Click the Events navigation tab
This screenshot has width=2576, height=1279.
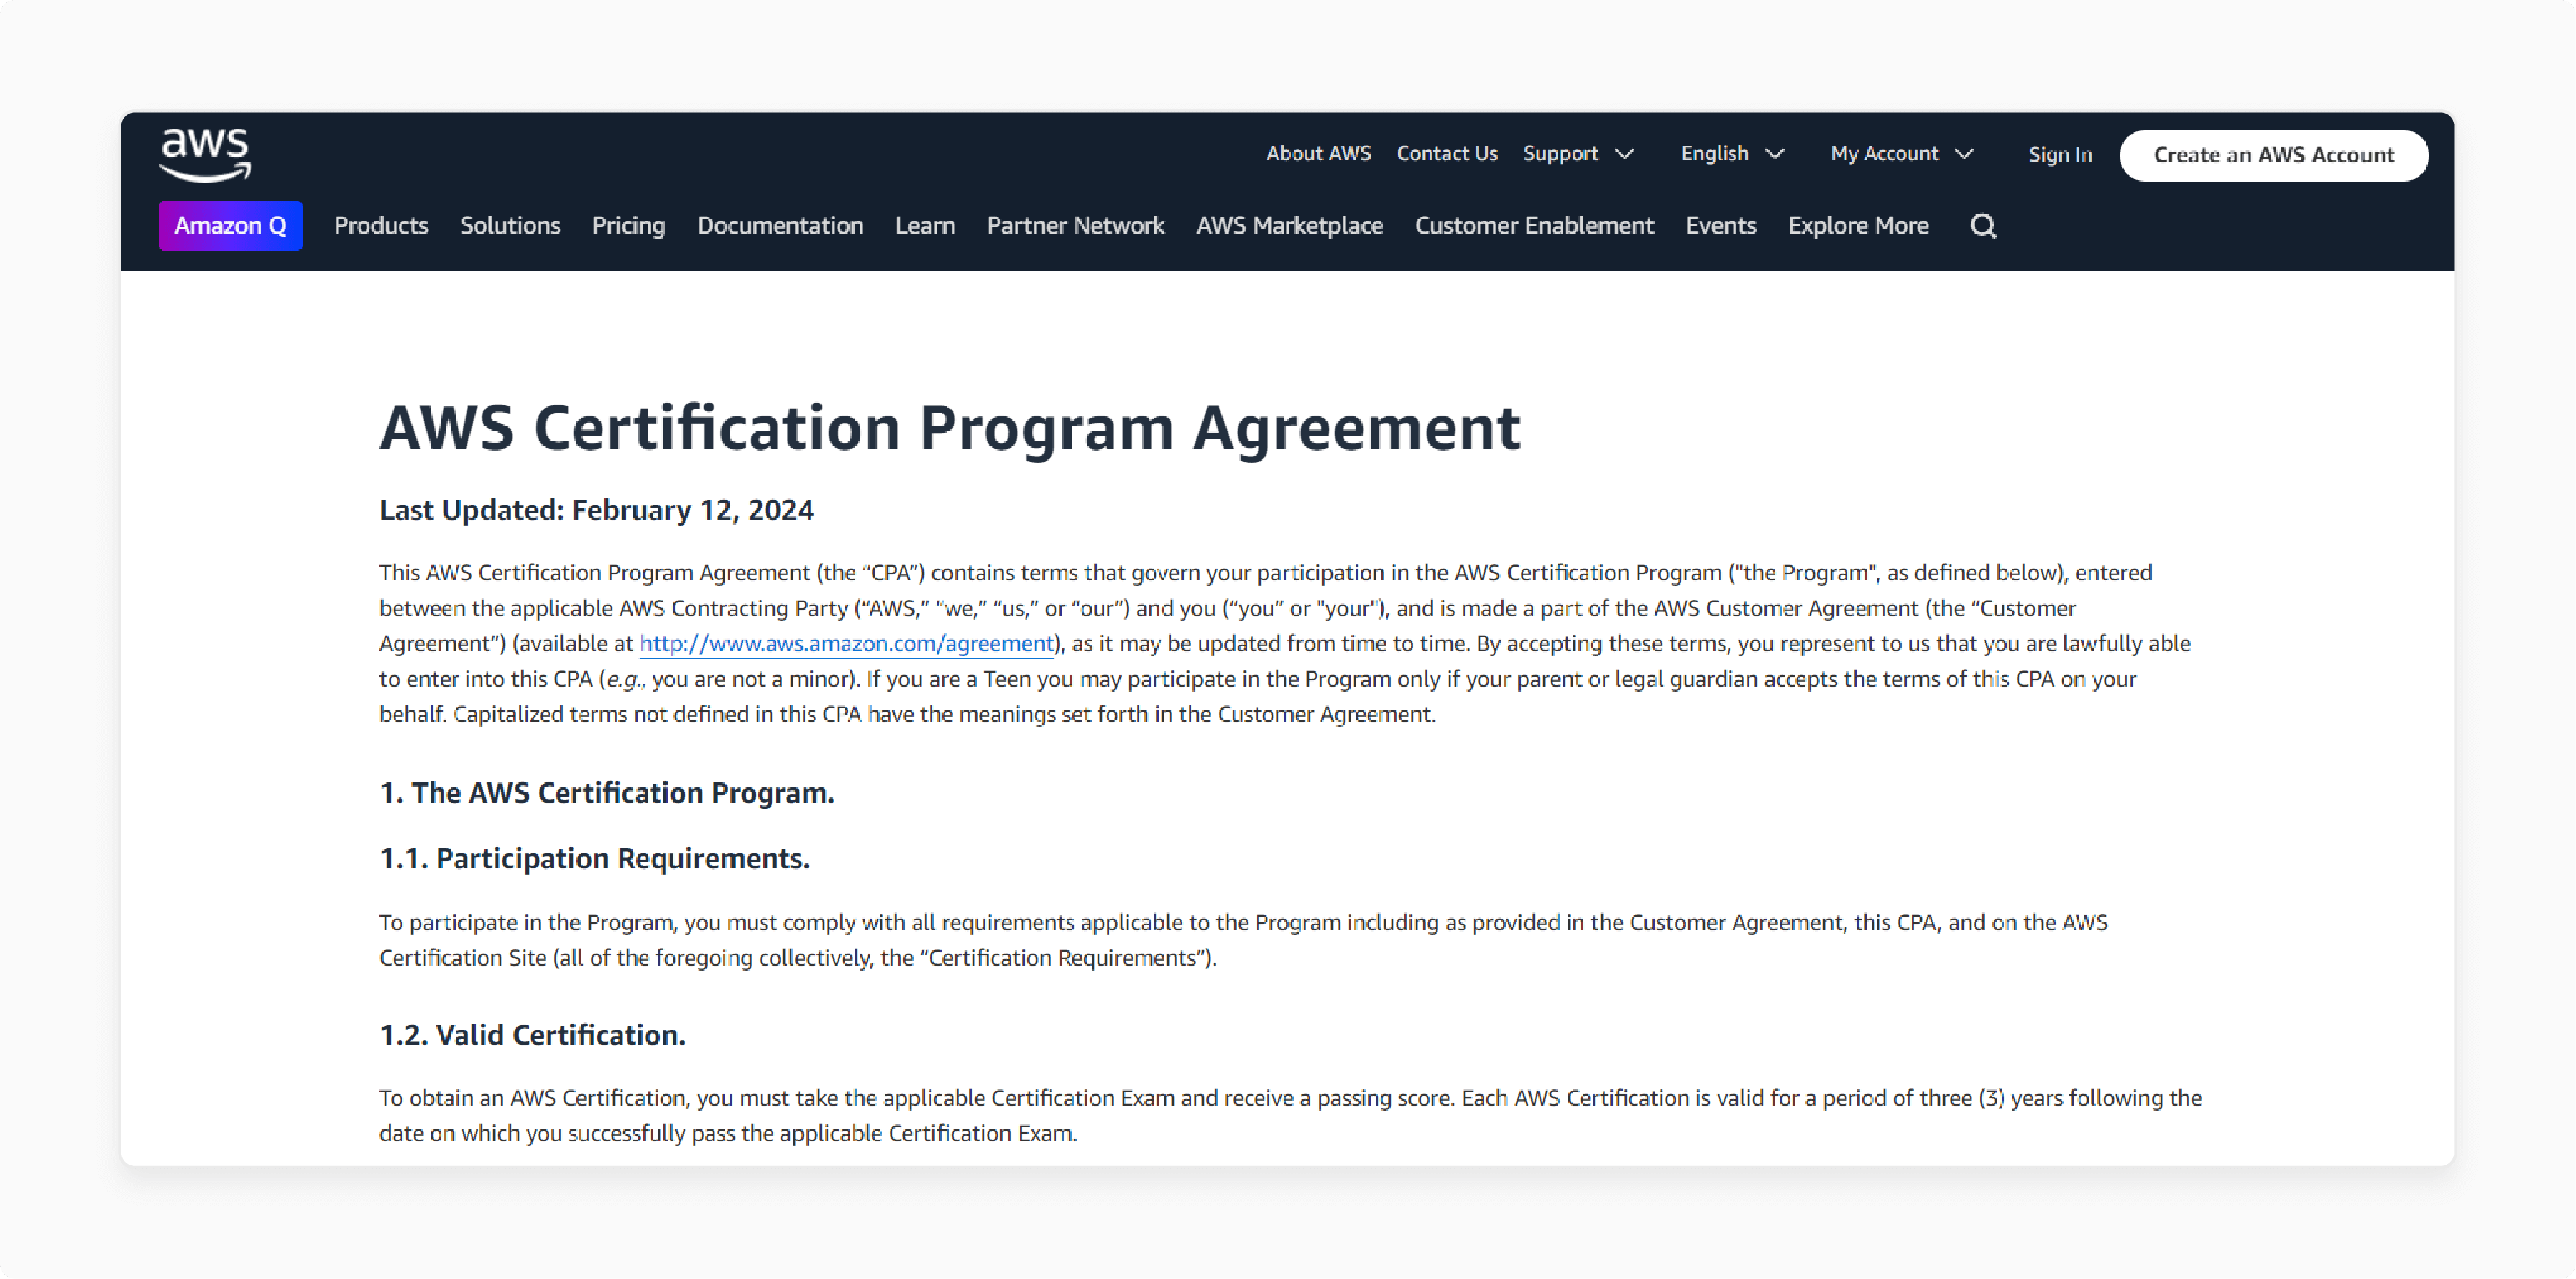[x=1720, y=225]
